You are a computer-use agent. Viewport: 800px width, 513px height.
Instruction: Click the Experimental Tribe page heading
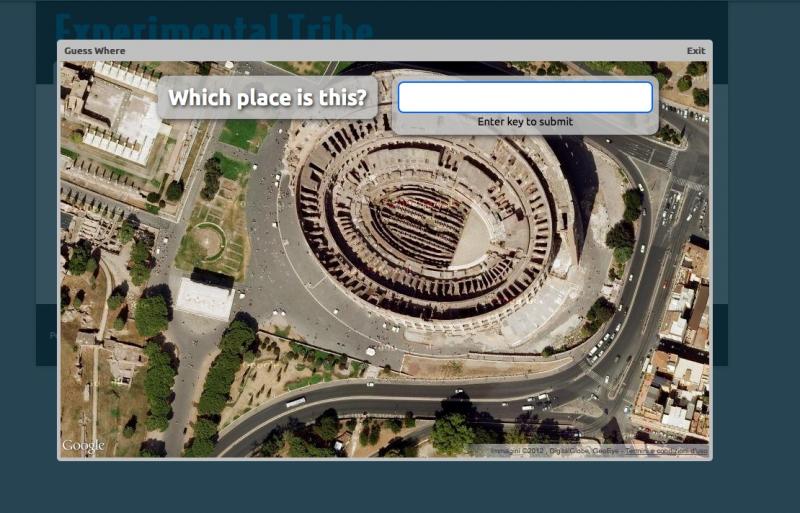point(214,27)
